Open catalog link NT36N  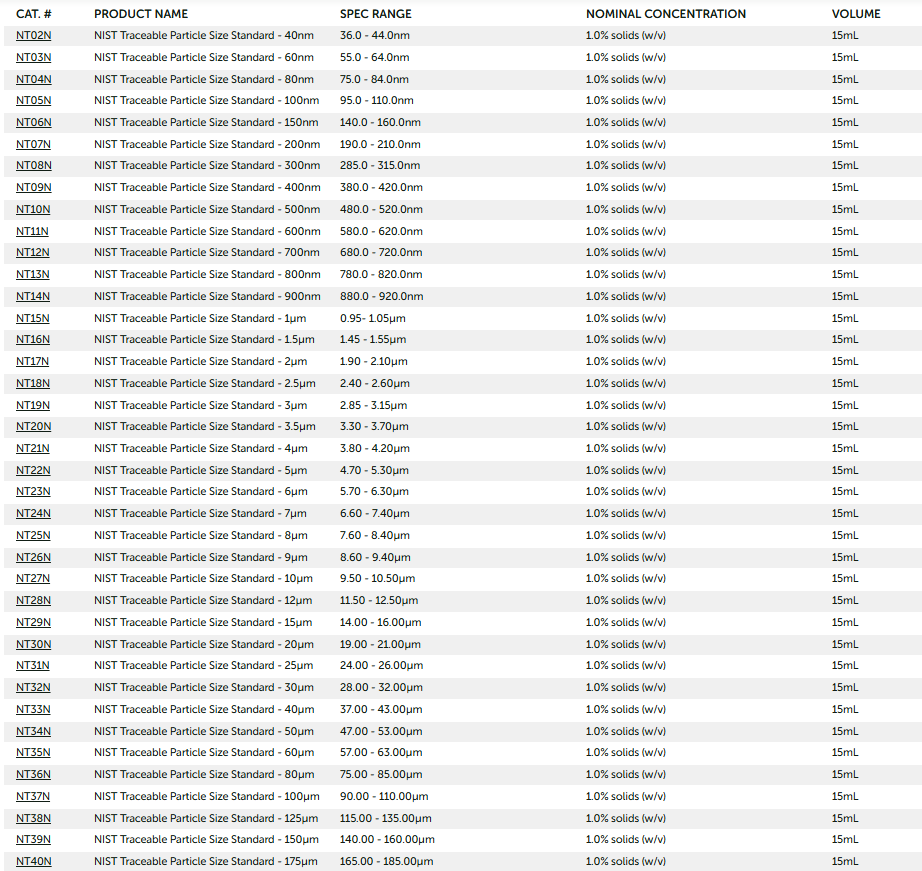(34, 775)
